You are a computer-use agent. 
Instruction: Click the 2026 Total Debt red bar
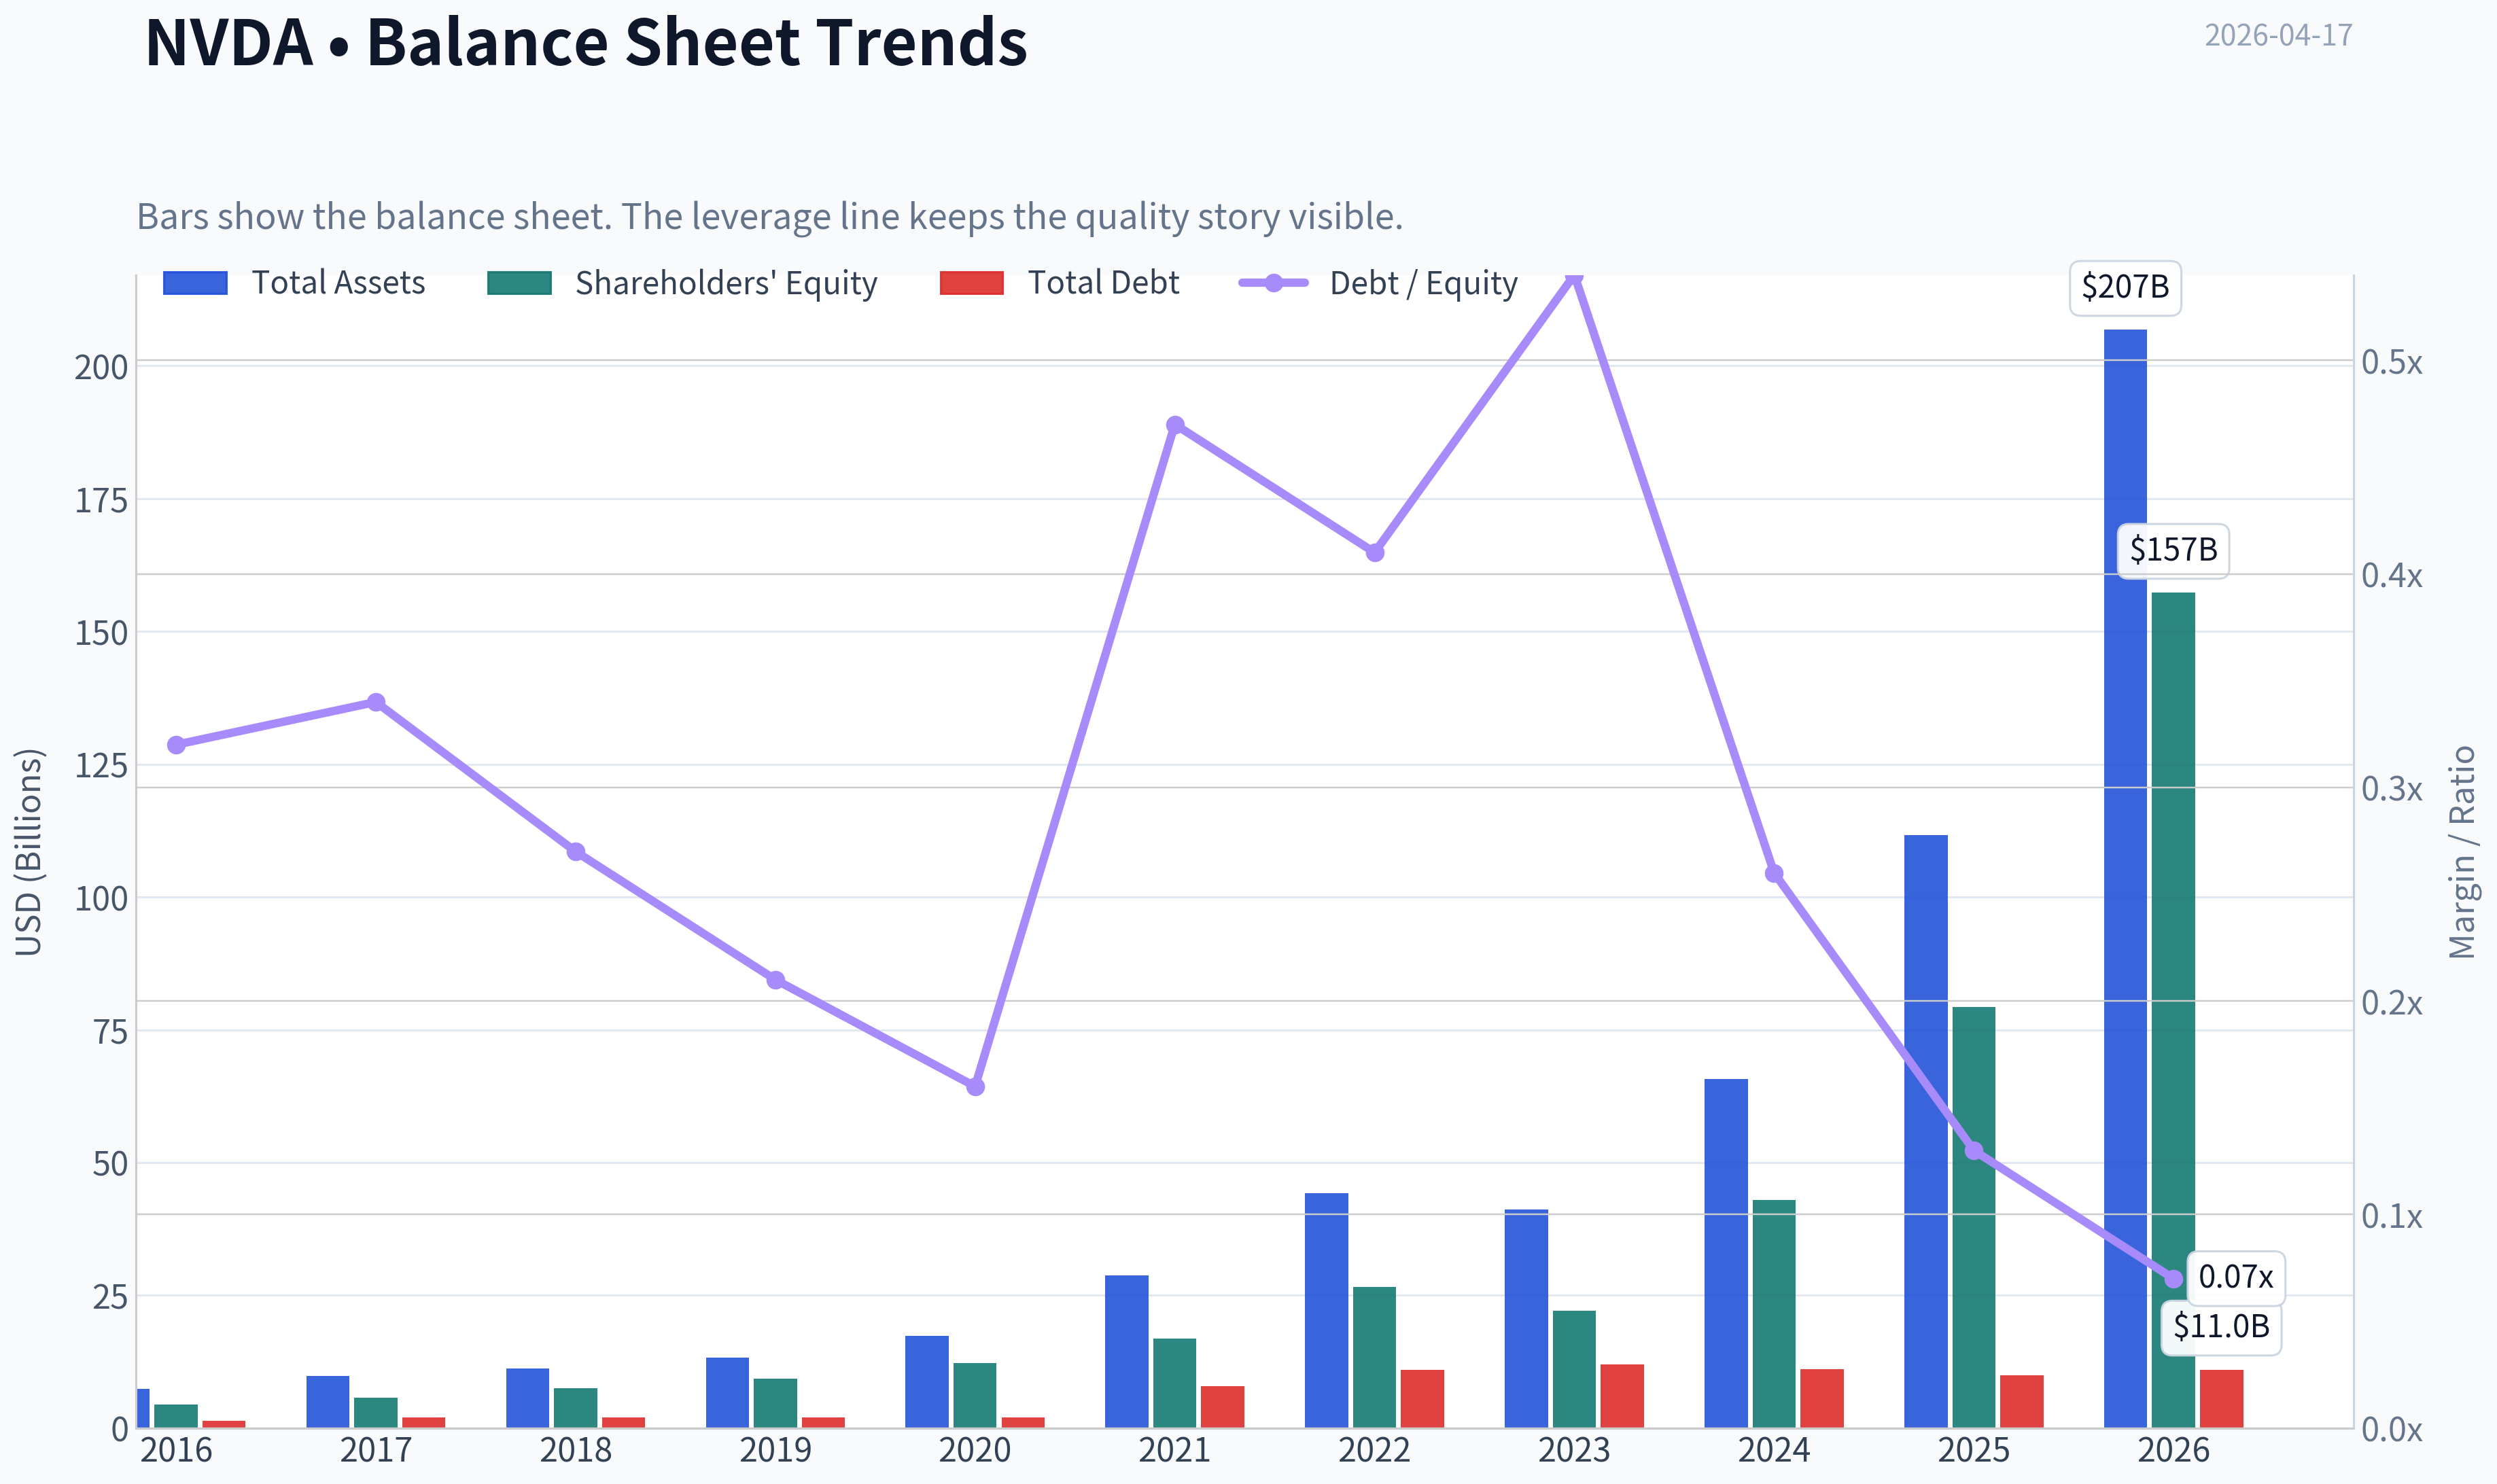[2221, 1398]
